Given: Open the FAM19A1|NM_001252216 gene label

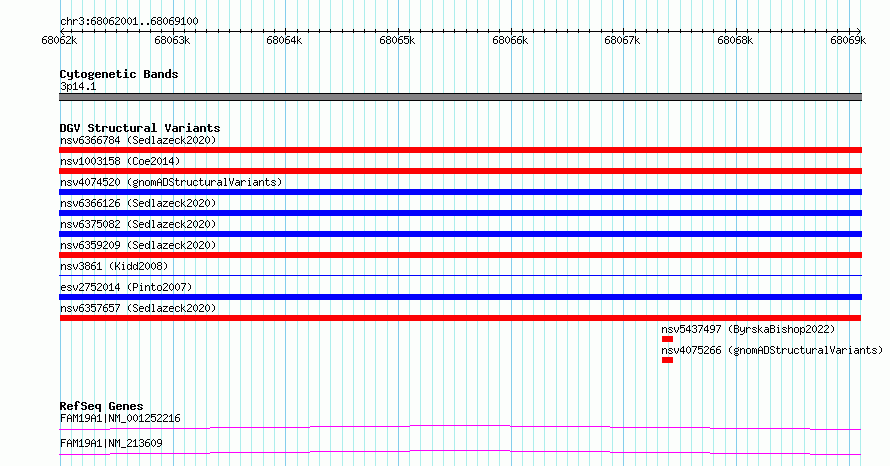Looking at the screenshot, I should tap(120, 418).
